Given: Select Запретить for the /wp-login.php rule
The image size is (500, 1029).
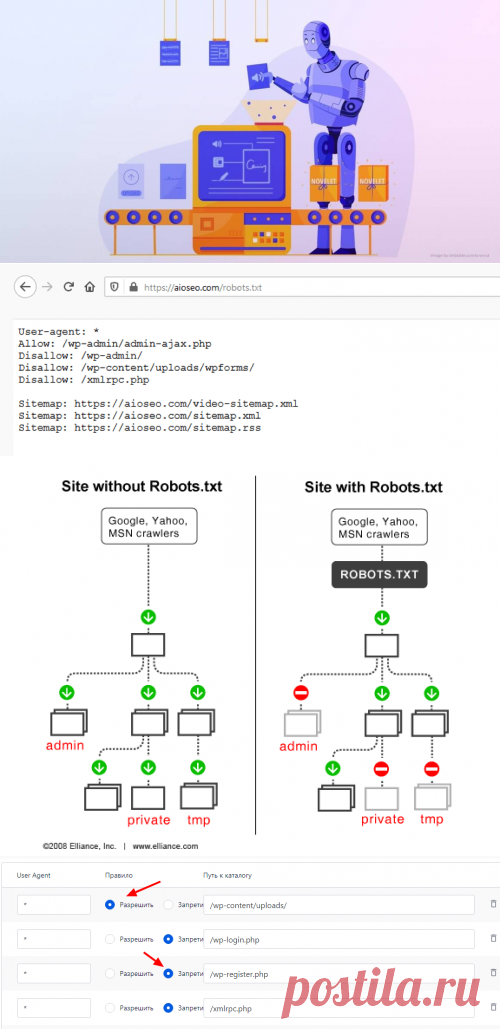Looking at the screenshot, I should [x=169, y=939].
